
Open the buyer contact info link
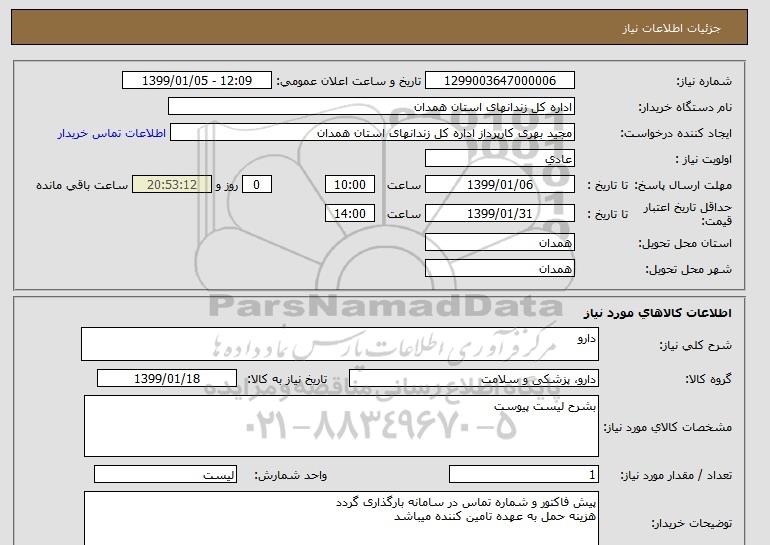point(111,134)
